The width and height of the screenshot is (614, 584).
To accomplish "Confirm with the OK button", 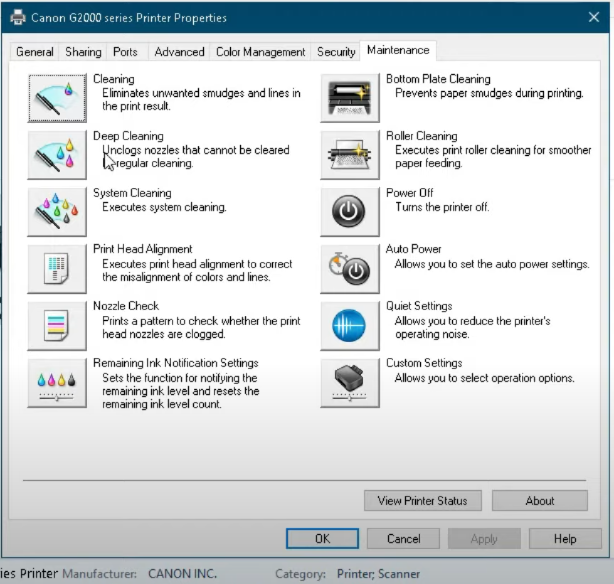I will 322,539.
